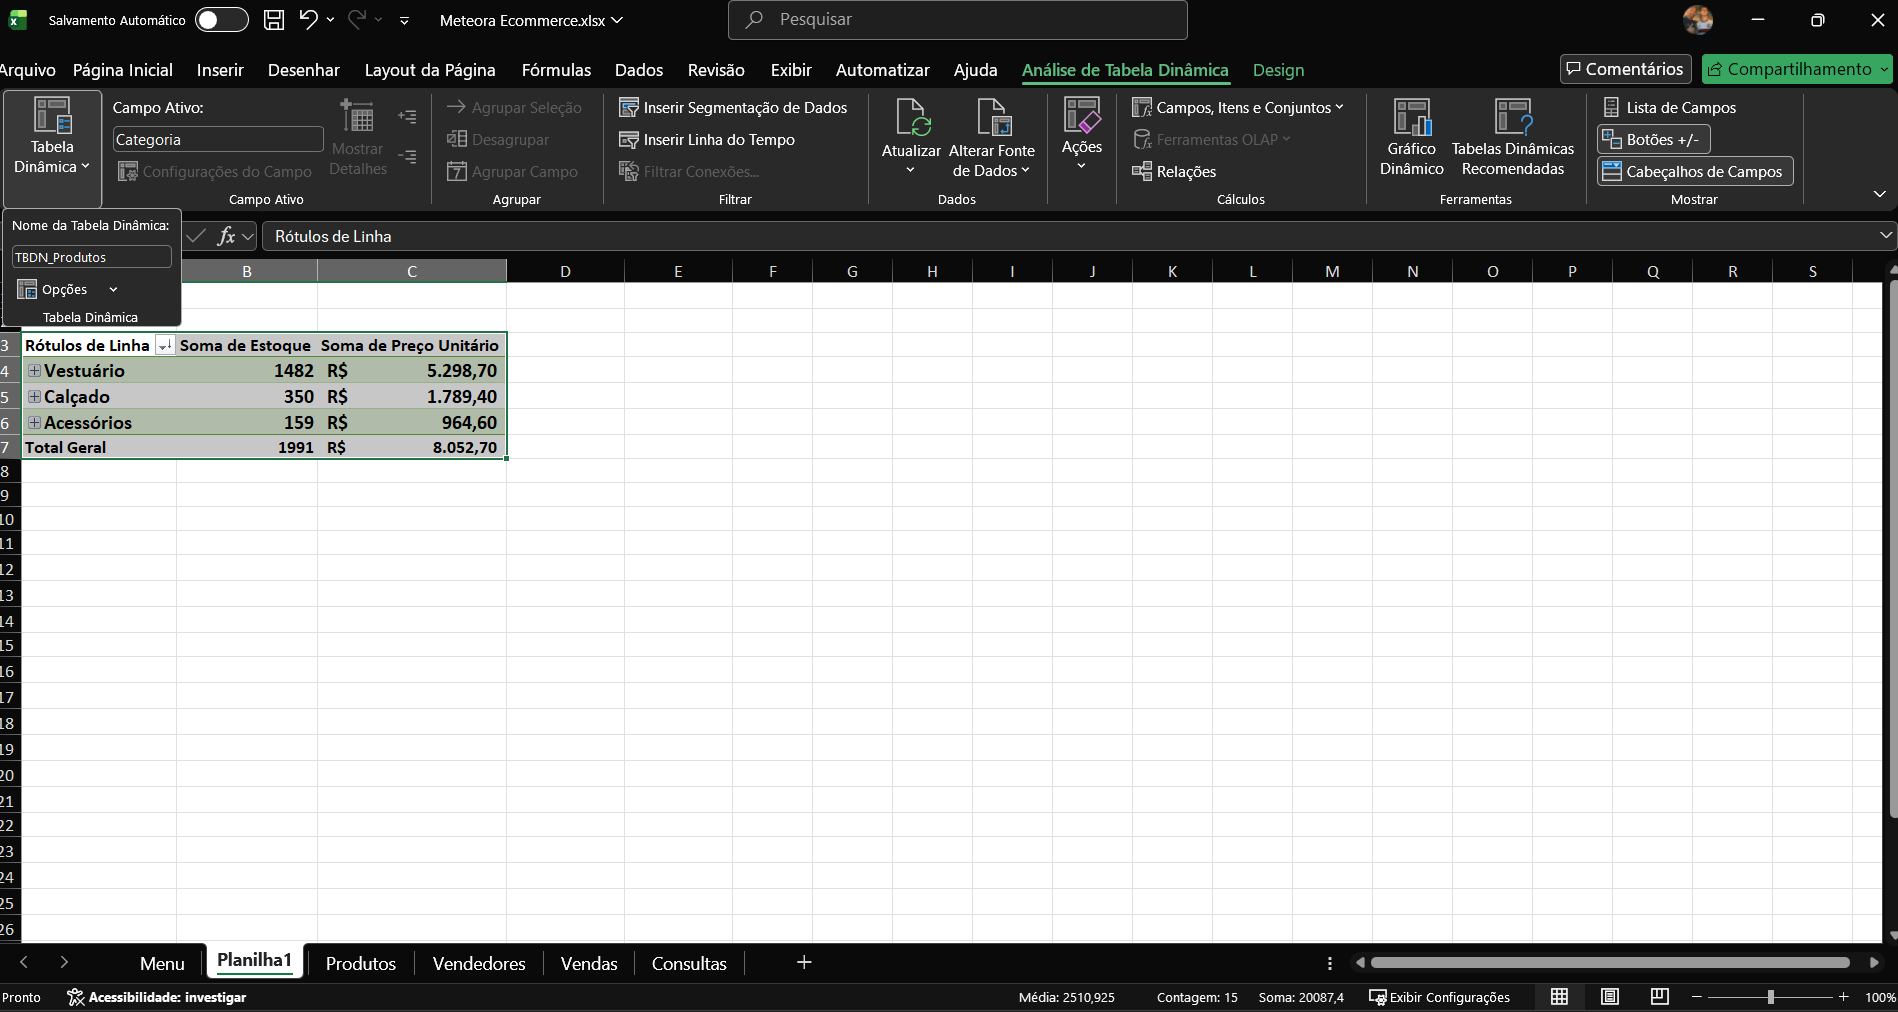Viewport: 1898px width, 1012px height.
Task: Click the Atualizar refresh icon
Action: point(911,118)
